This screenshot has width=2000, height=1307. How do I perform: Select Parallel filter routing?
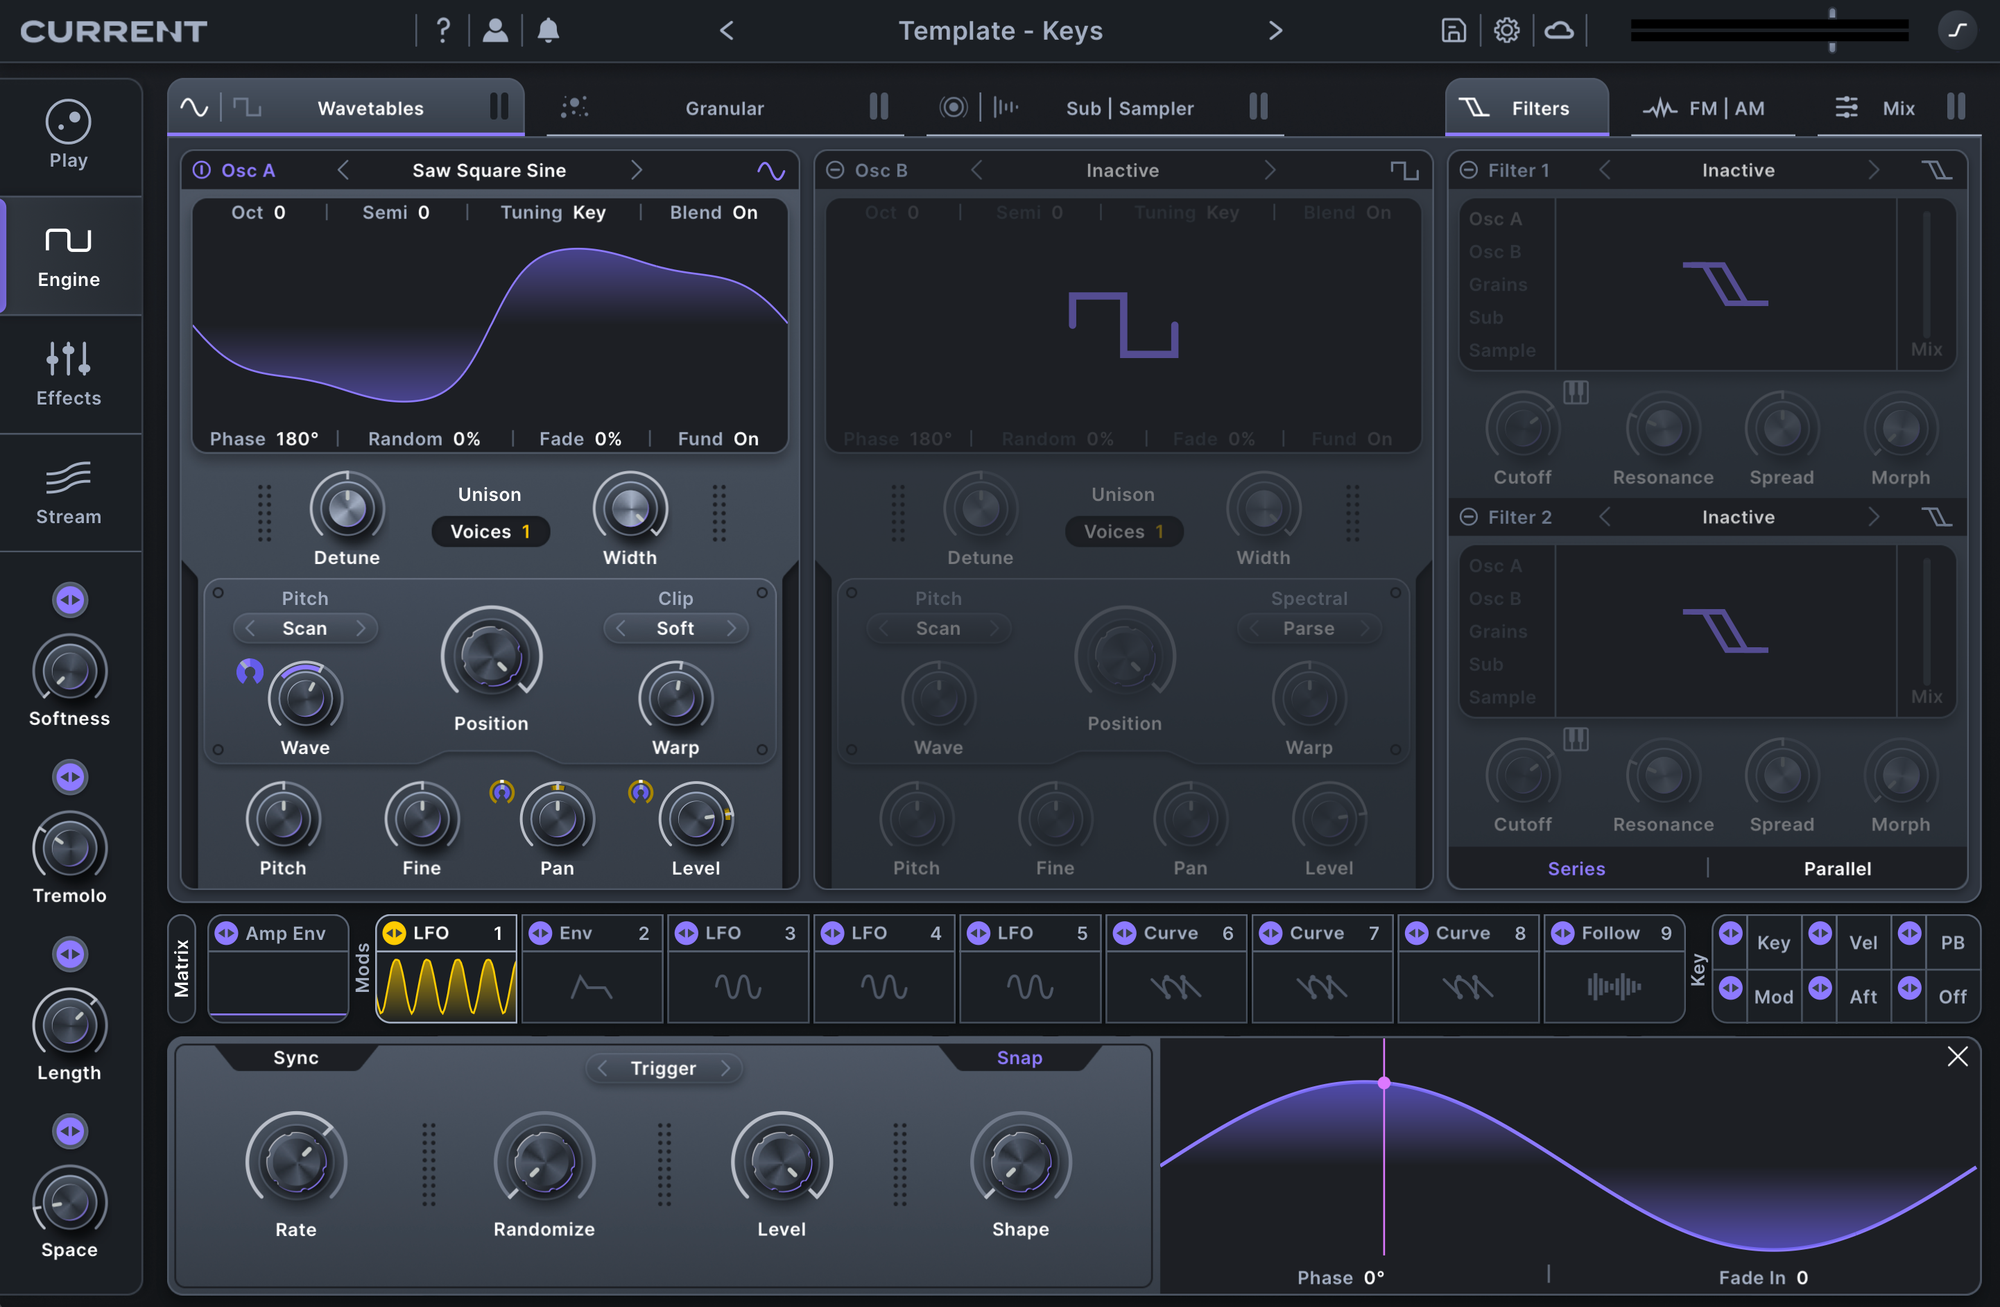pyautogui.click(x=1837, y=868)
